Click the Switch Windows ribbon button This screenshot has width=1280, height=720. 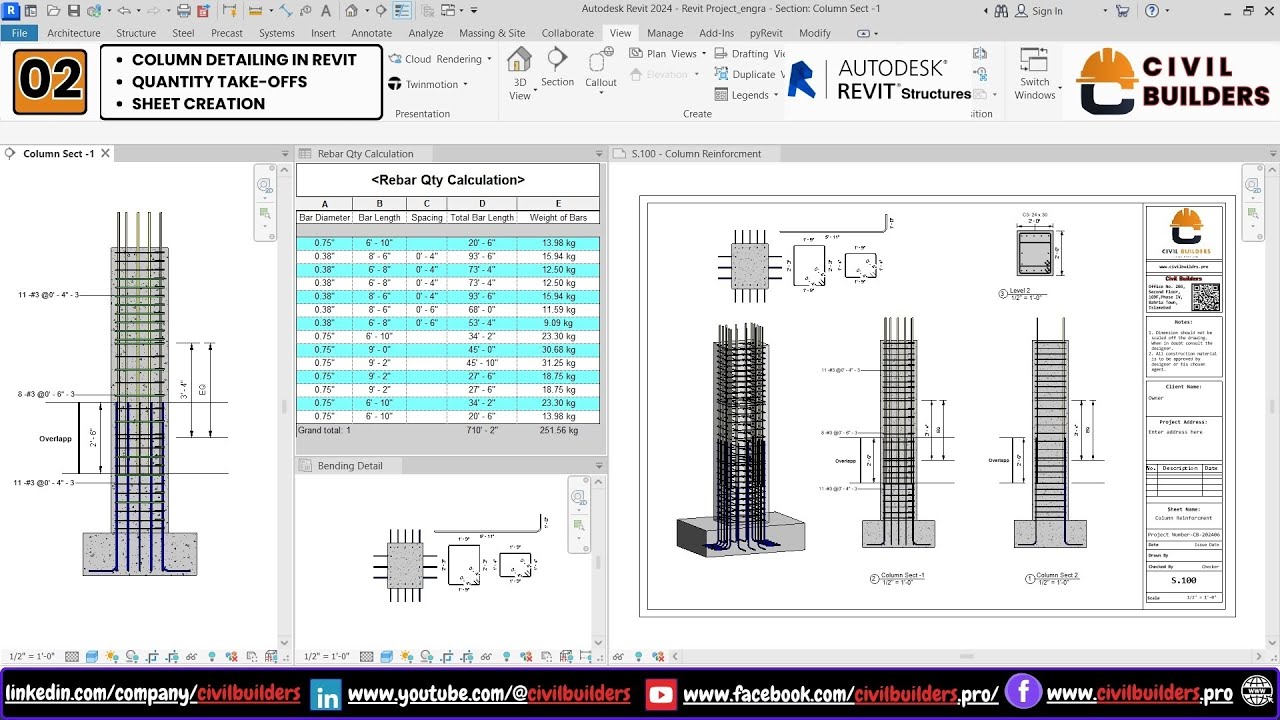1035,73
